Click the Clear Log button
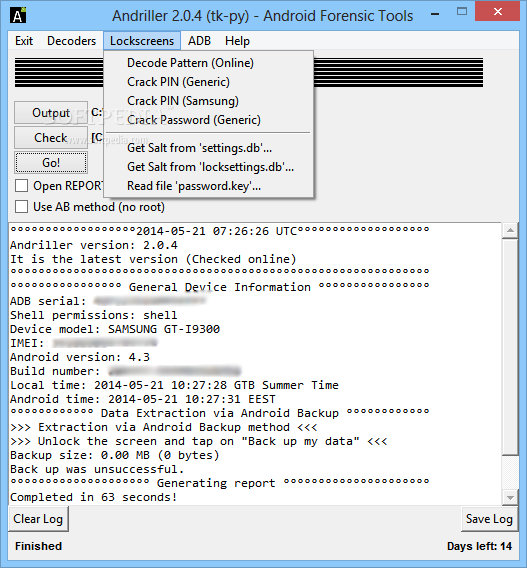Screen dimensions: 527x568 coord(38,519)
